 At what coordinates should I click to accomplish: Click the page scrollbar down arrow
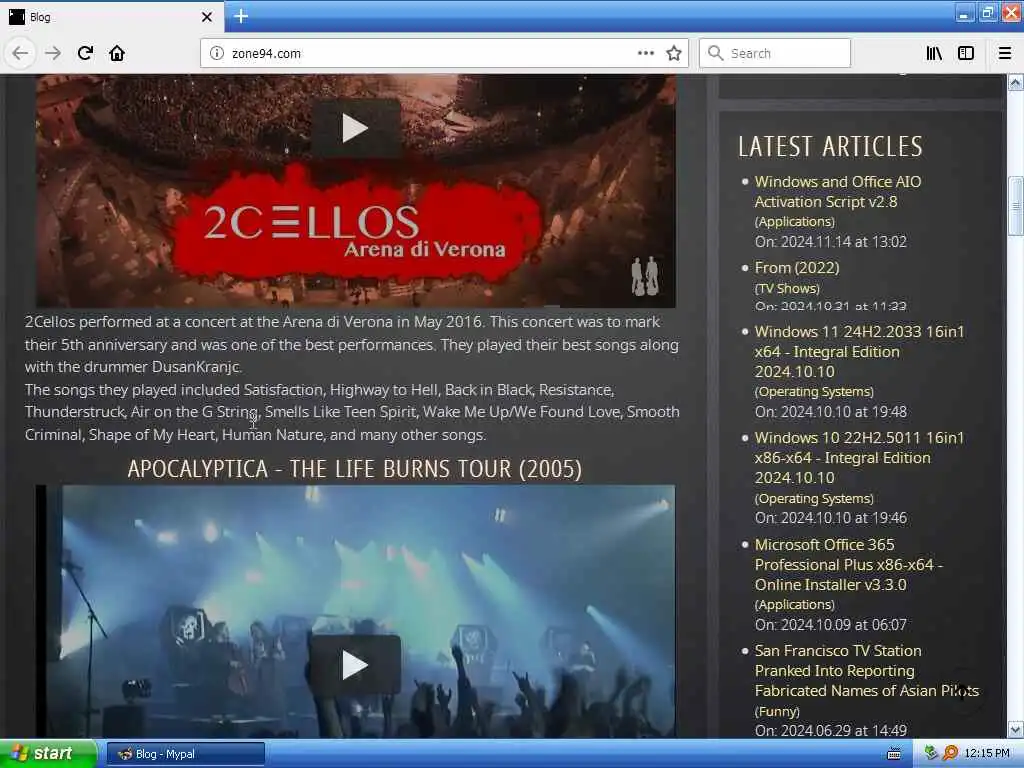point(1016,729)
